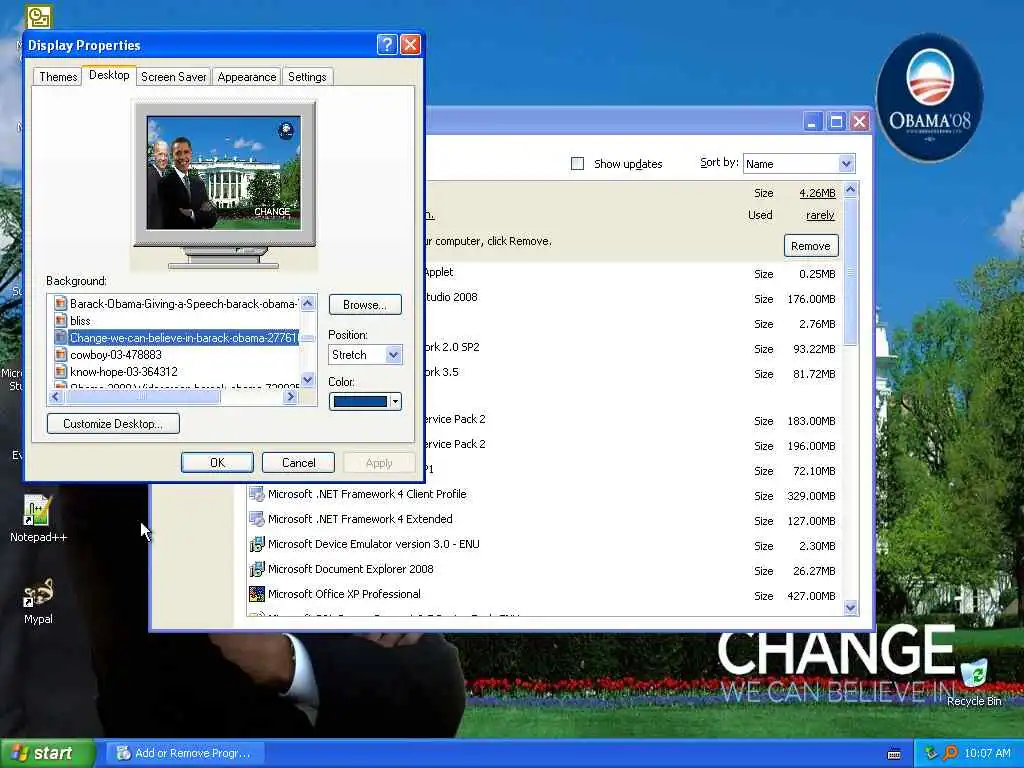This screenshot has height=768, width=1024.
Task: Click the 176.00MB size value
Action: click(x=811, y=298)
